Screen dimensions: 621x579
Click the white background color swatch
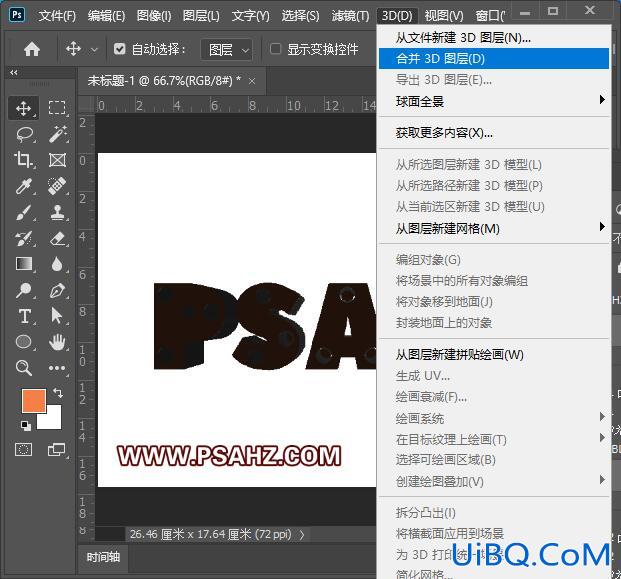click(x=53, y=421)
